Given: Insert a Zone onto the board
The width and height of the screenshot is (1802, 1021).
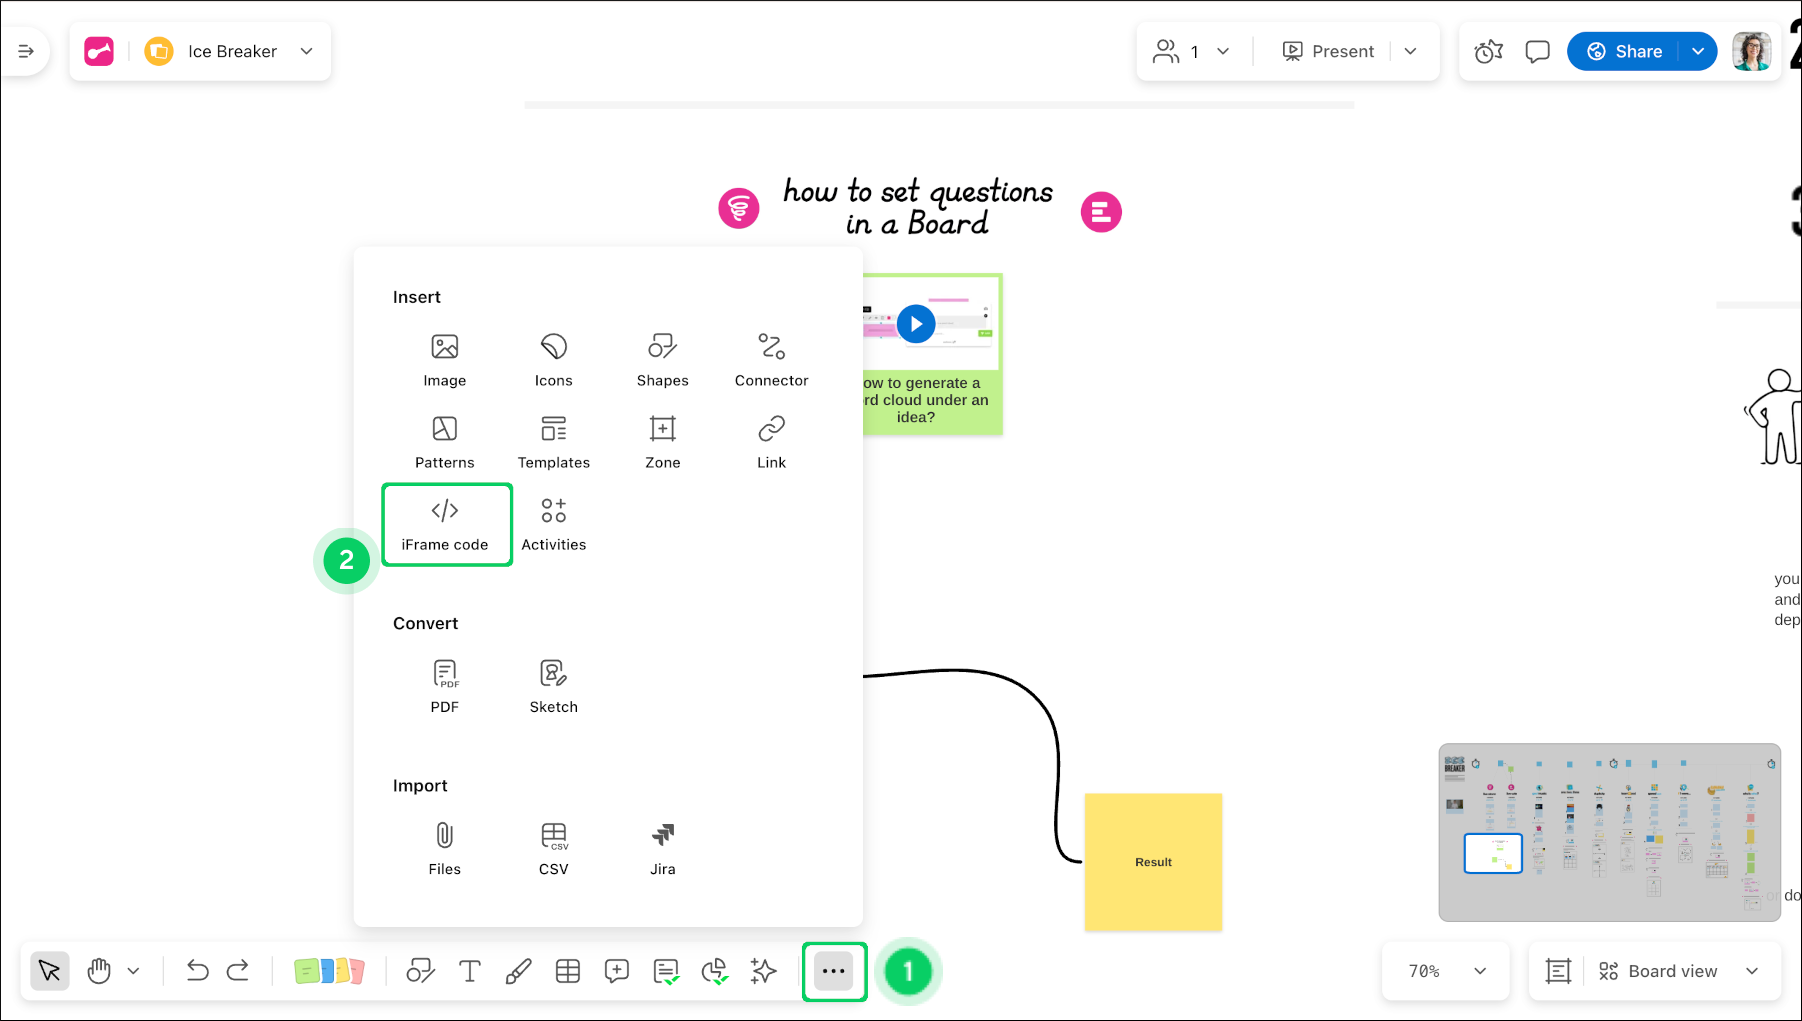Looking at the screenshot, I should point(662,442).
